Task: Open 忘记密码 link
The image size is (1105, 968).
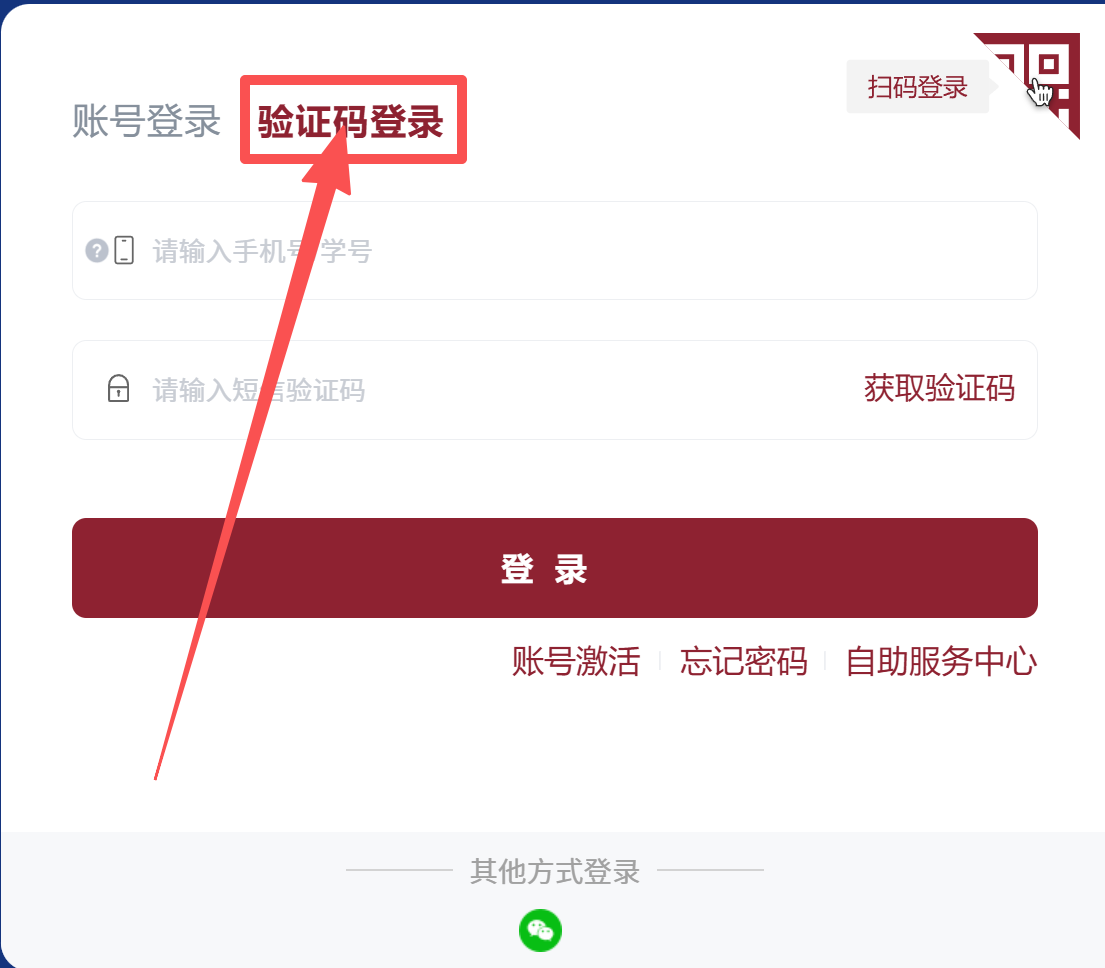Action: pos(743,662)
